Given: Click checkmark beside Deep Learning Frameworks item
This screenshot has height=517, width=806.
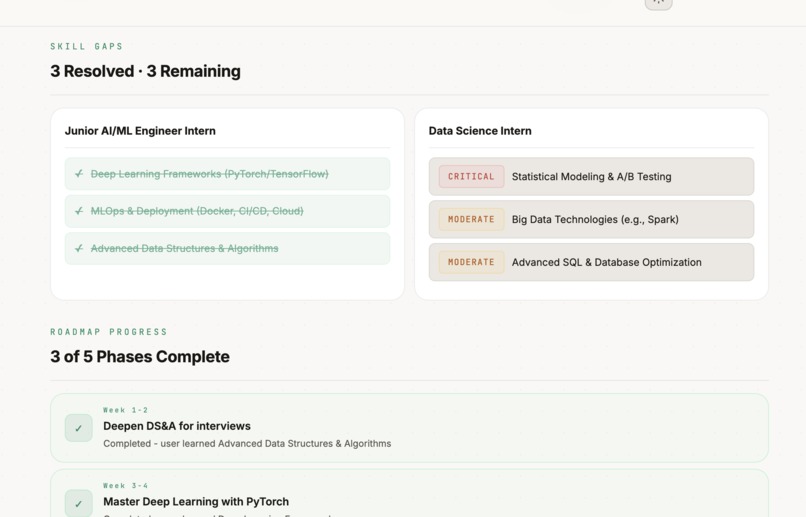Looking at the screenshot, I should 79,174.
